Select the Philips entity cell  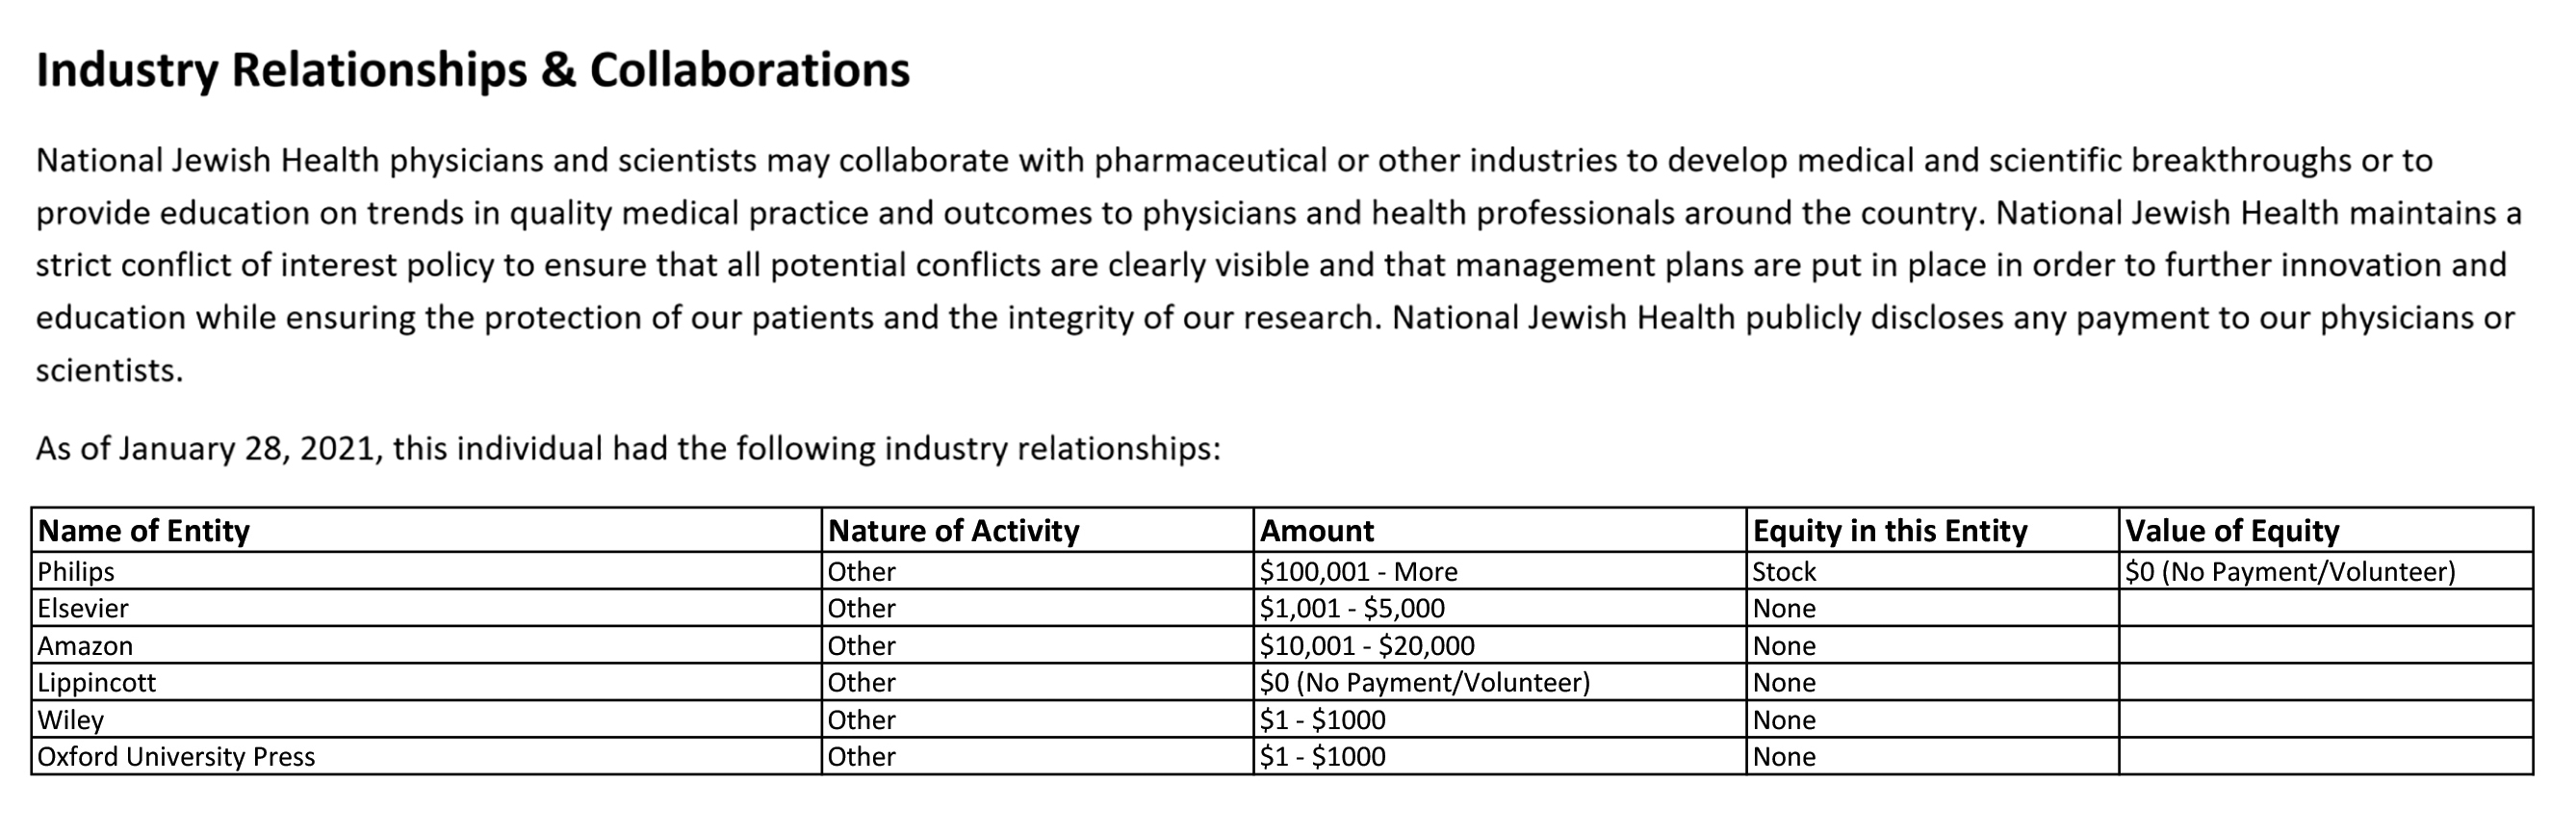tap(76, 571)
